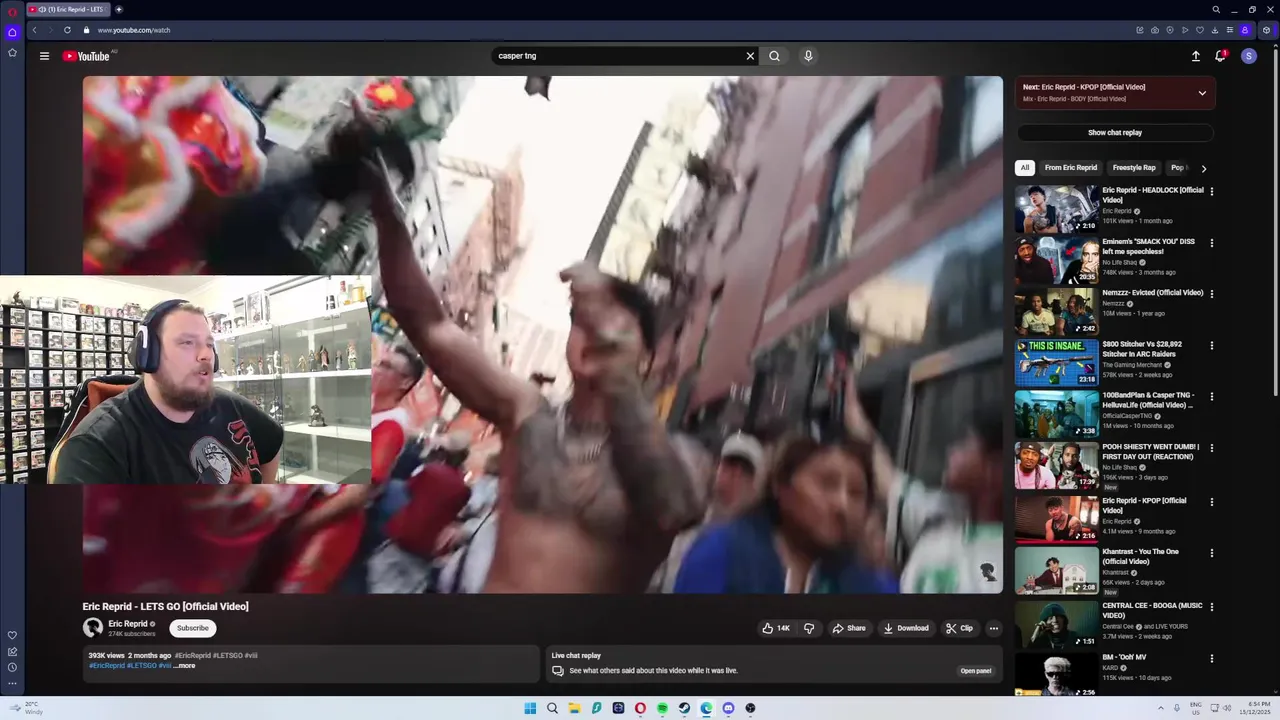Open Steam from the taskbar
Image resolution: width=1280 pixels, height=720 pixels.
pos(684,708)
